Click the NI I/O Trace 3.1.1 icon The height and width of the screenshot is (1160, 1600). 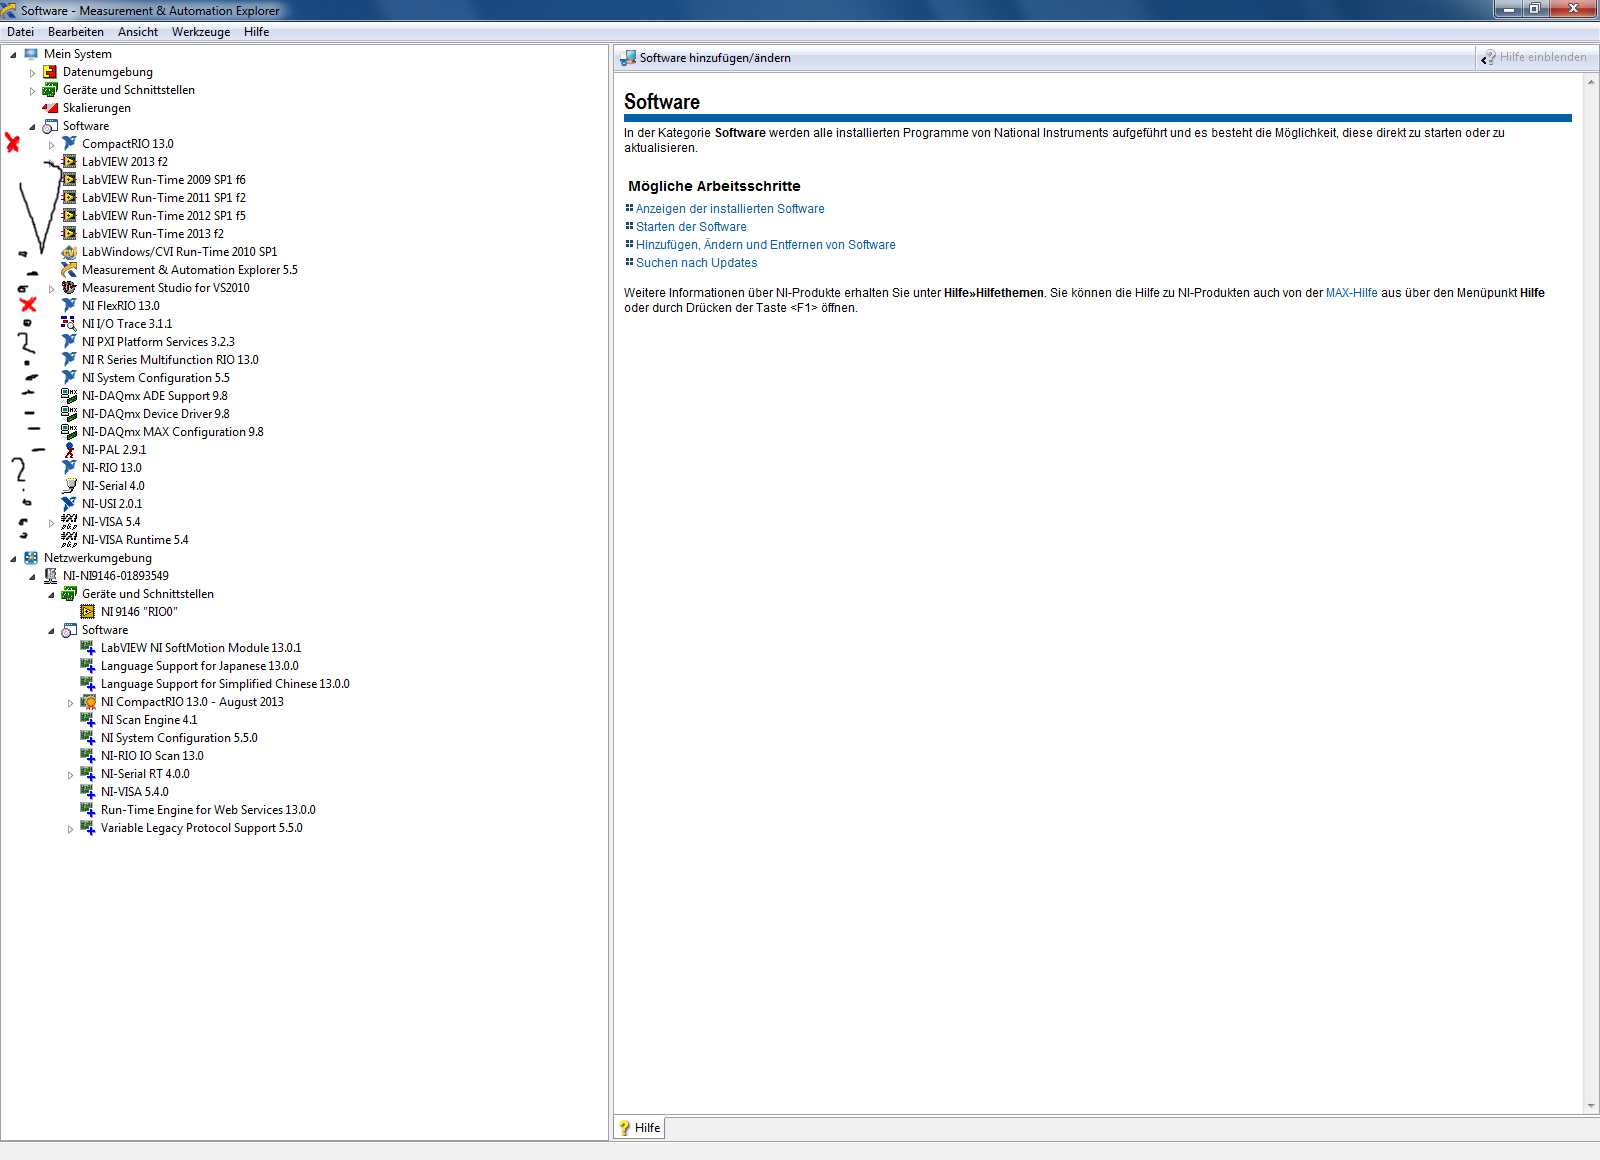69,324
